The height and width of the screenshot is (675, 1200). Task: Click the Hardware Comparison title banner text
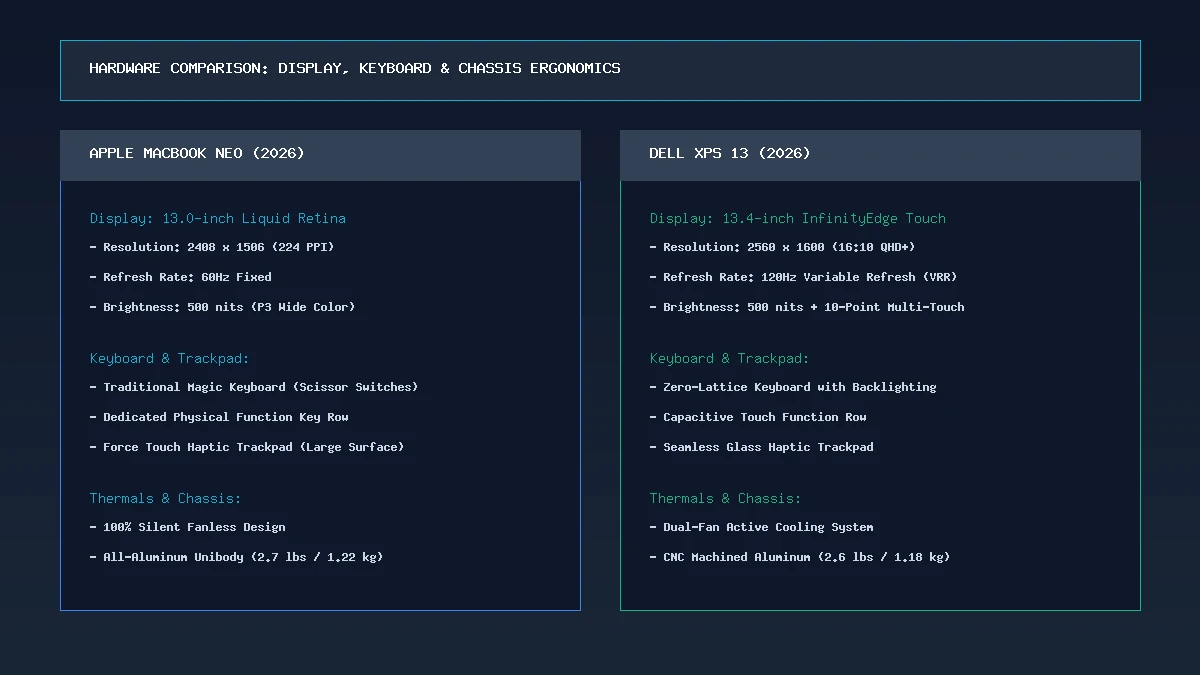point(355,69)
